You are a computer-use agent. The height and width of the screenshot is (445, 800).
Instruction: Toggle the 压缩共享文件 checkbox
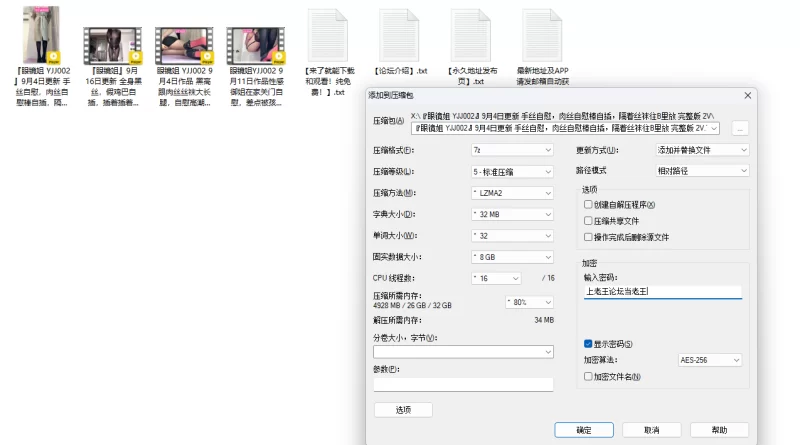[589, 221]
